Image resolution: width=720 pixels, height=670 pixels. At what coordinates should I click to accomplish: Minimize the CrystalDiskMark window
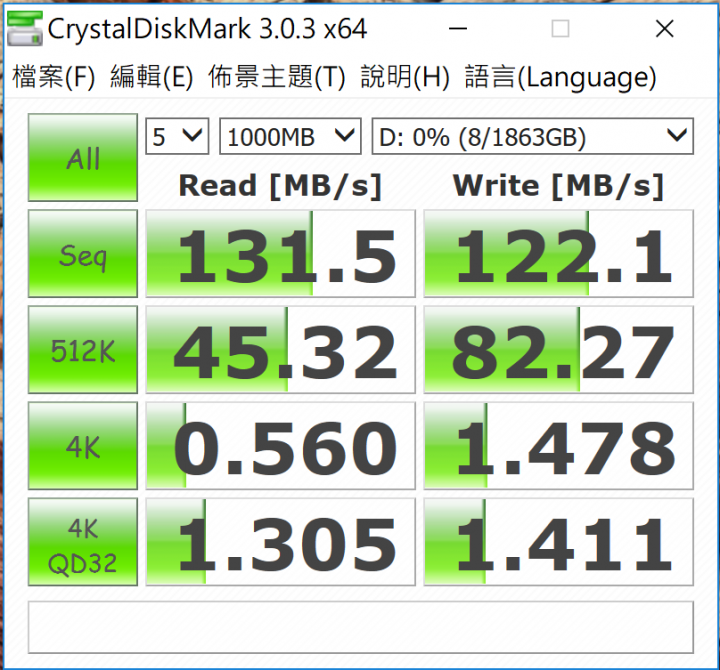[458, 29]
